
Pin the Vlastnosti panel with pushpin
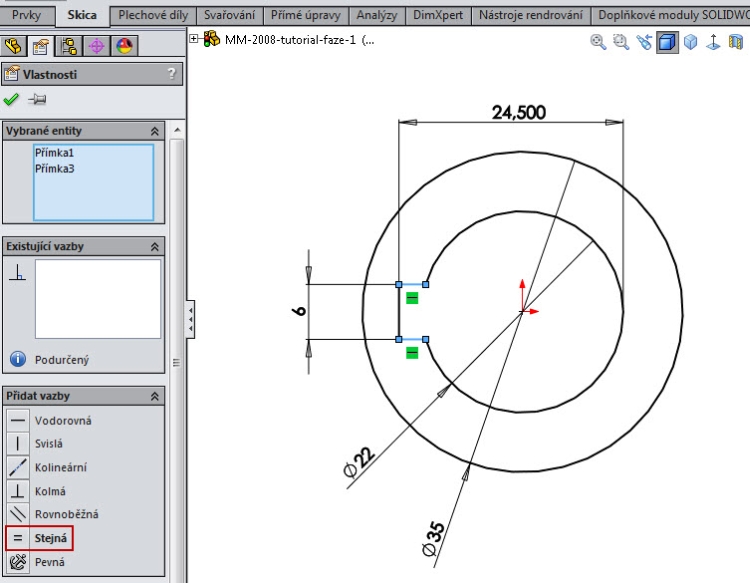point(37,99)
